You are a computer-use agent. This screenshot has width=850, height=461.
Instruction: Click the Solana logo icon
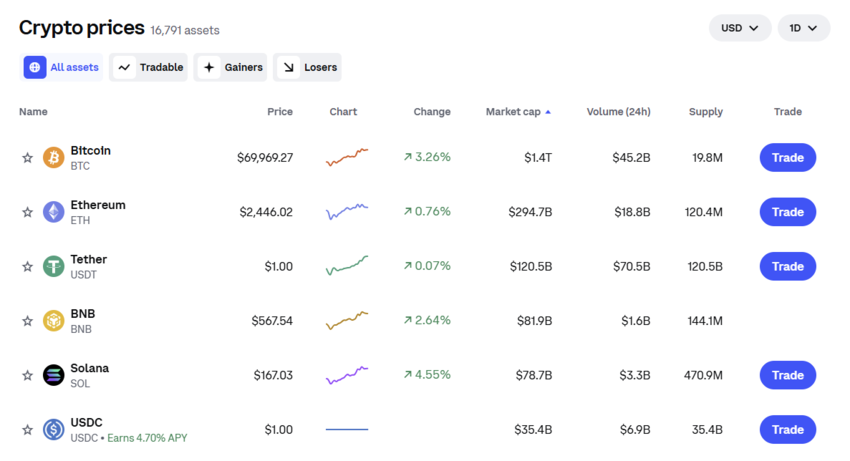[54, 376]
